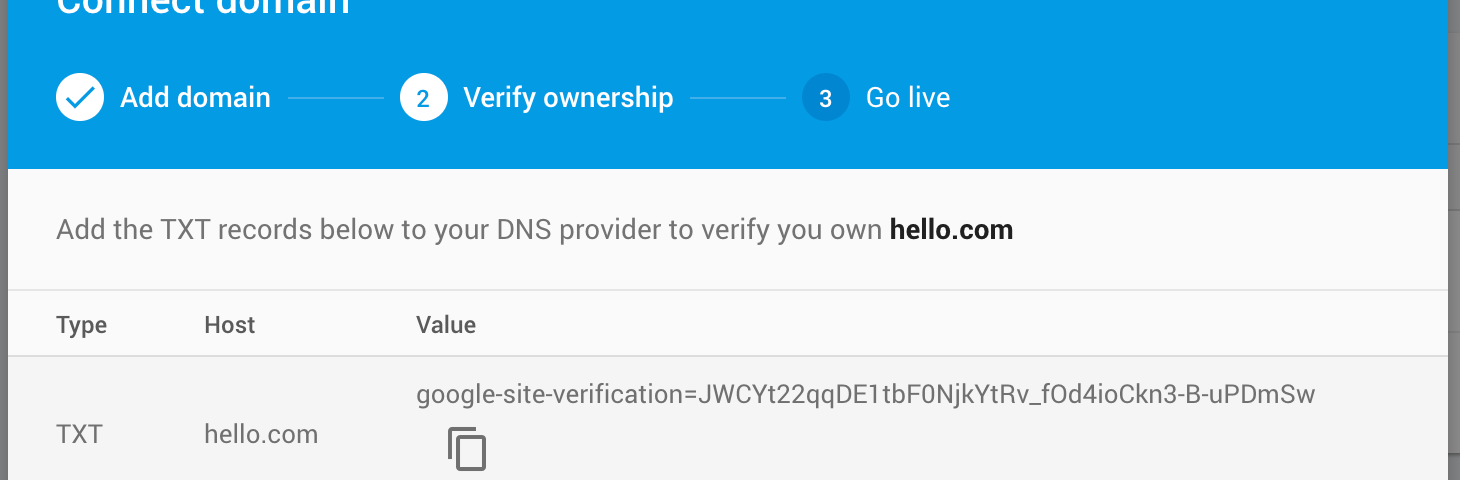Select the Add domain step label

point(195,98)
